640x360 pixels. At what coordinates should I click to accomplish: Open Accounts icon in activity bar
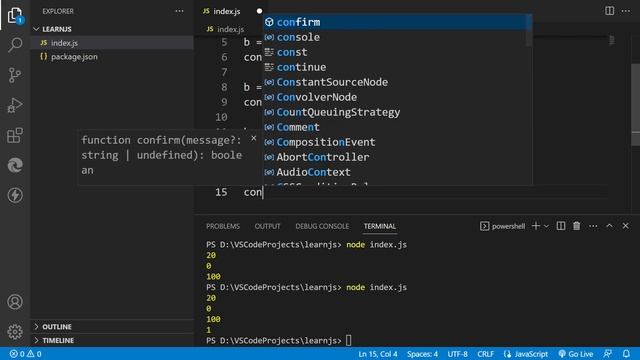pos(15,302)
